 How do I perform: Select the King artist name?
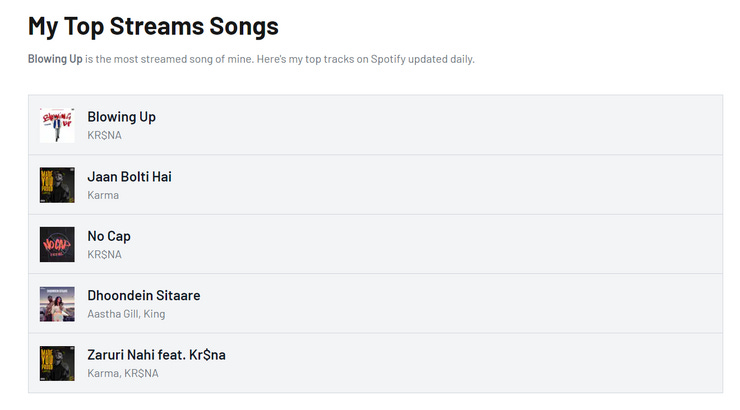coord(154,314)
